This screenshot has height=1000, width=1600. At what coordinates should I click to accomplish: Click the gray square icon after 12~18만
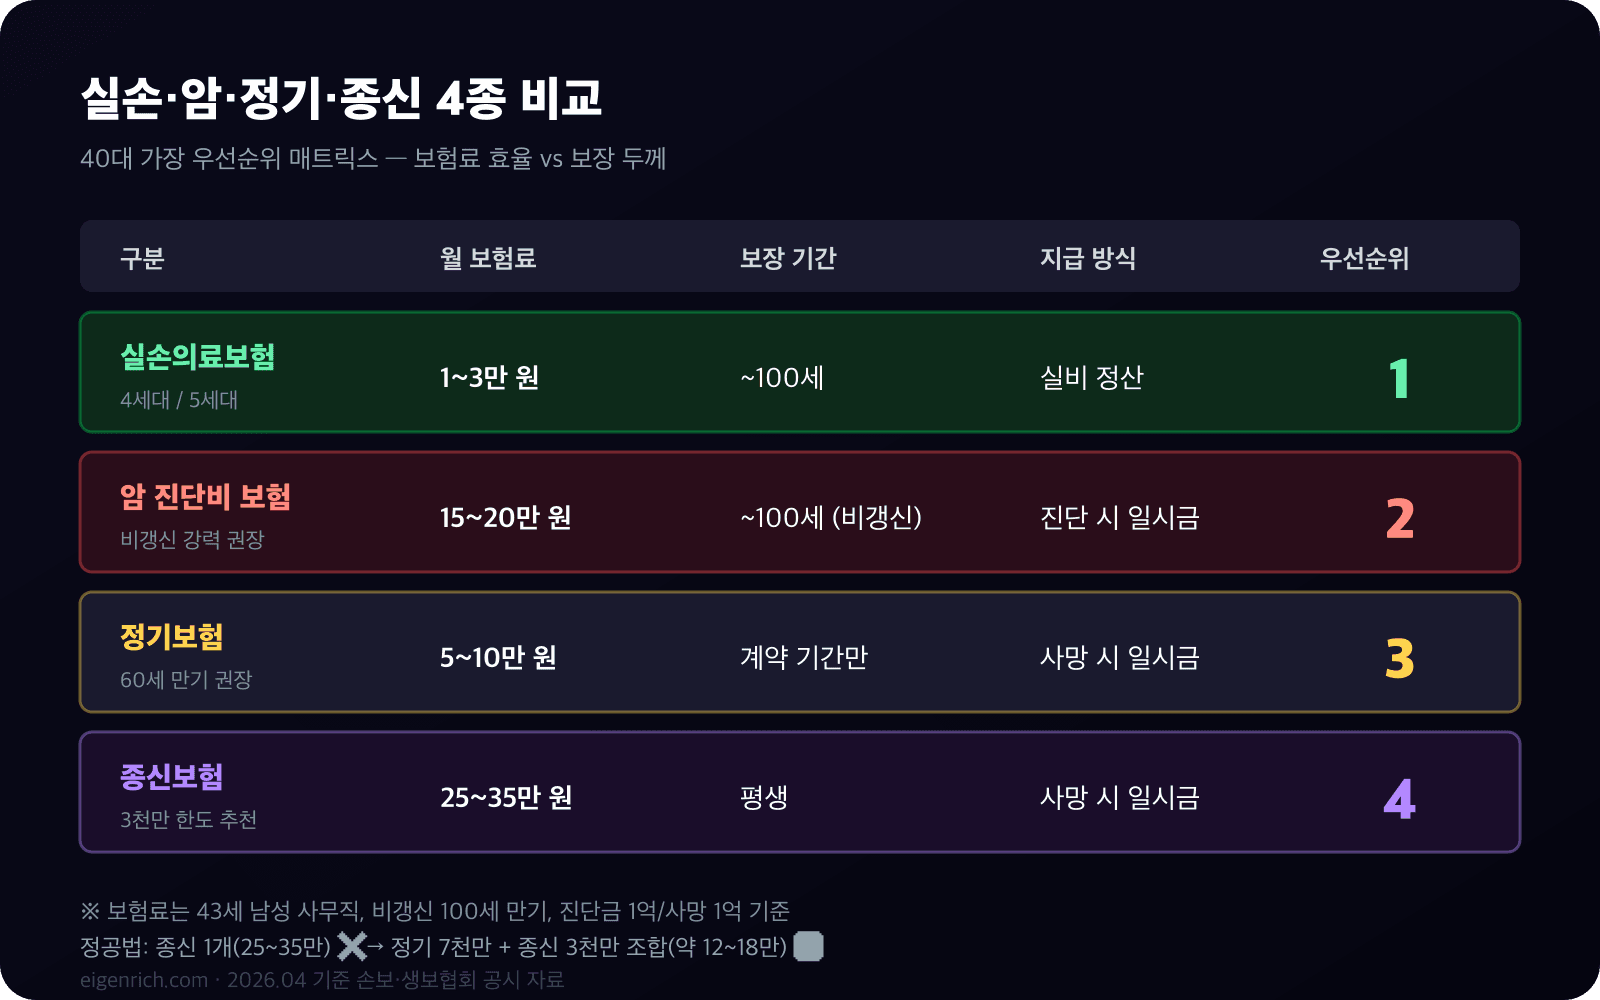(808, 946)
